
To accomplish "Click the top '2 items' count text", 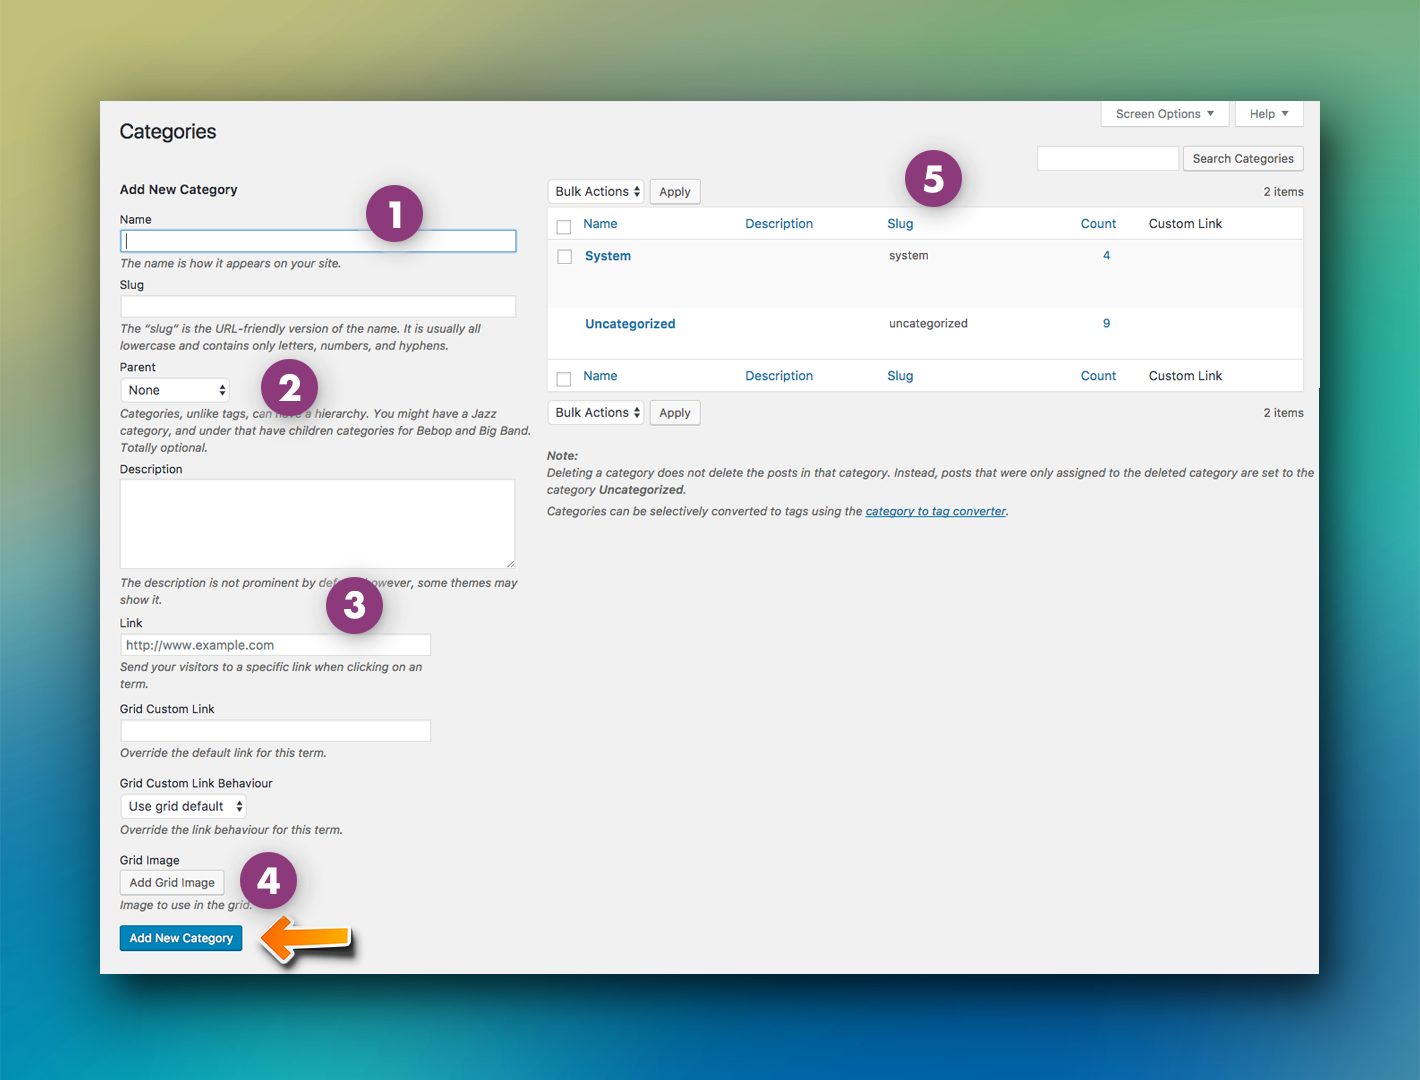I will click(x=1283, y=192).
